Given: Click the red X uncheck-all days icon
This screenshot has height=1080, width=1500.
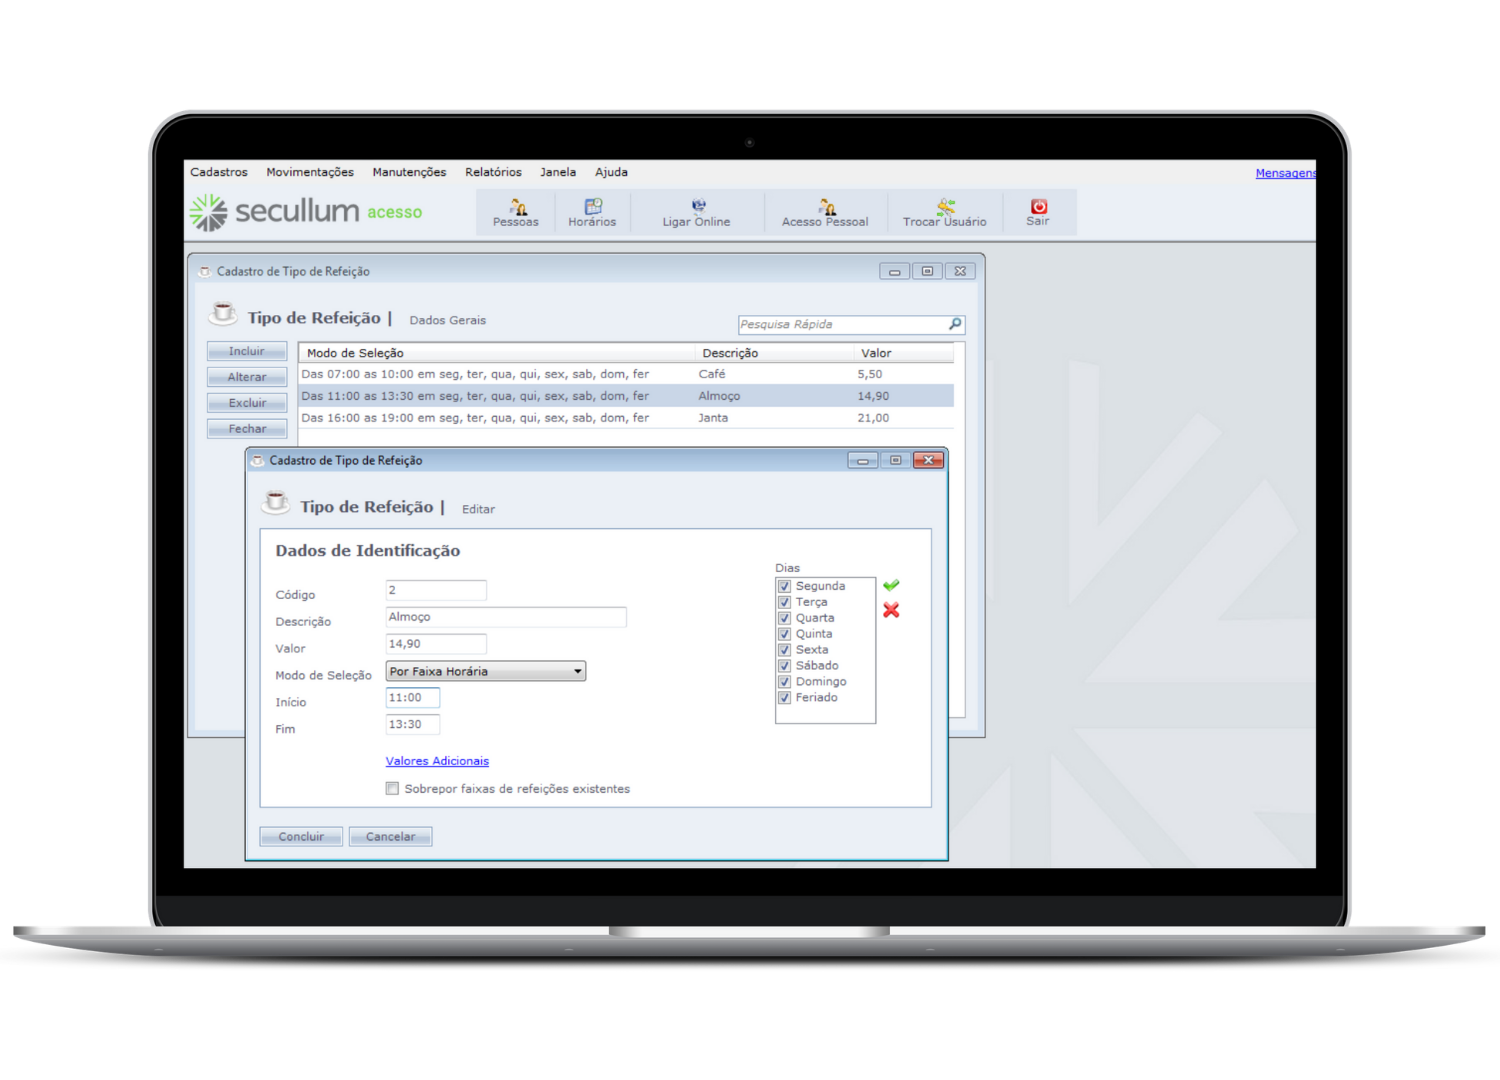Looking at the screenshot, I should coord(891,610).
